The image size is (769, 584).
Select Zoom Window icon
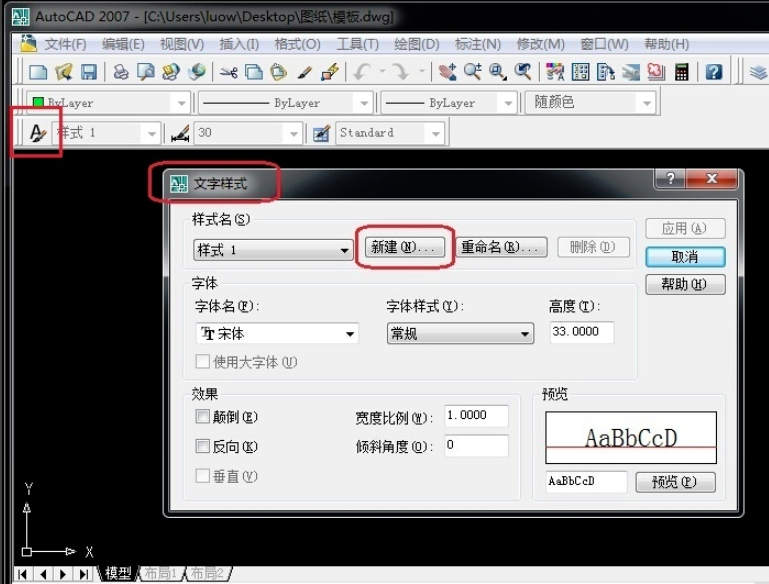pyautogui.click(x=497, y=73)
